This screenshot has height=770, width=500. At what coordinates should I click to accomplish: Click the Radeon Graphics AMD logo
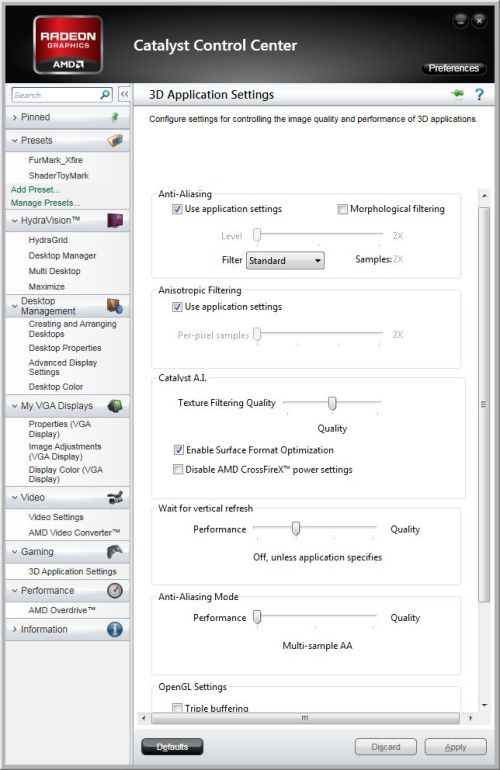[x=68, y=44]
